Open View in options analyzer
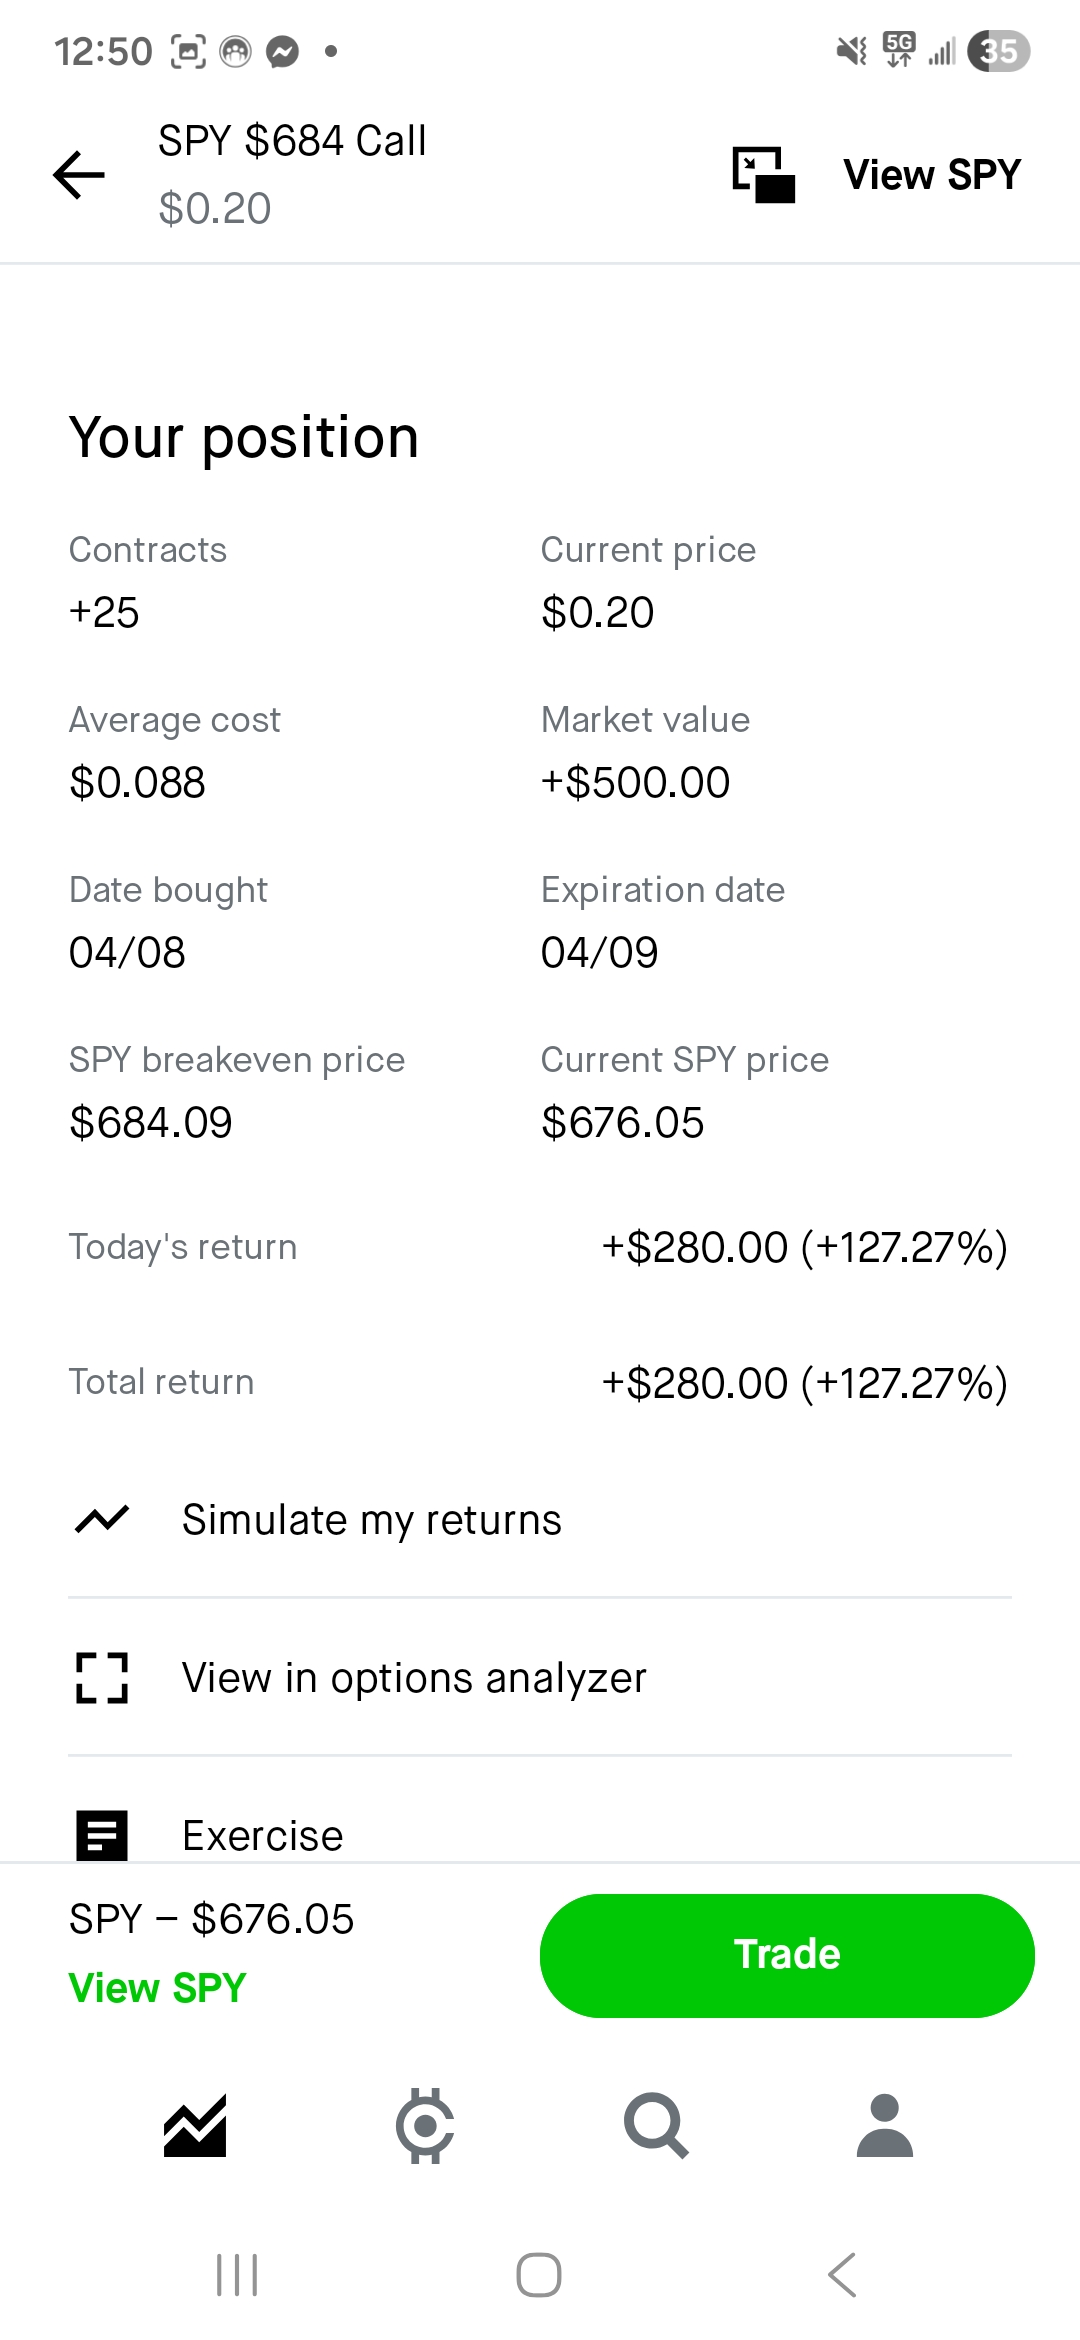Viewport: 1080px width, 2340px height. 414,1678
